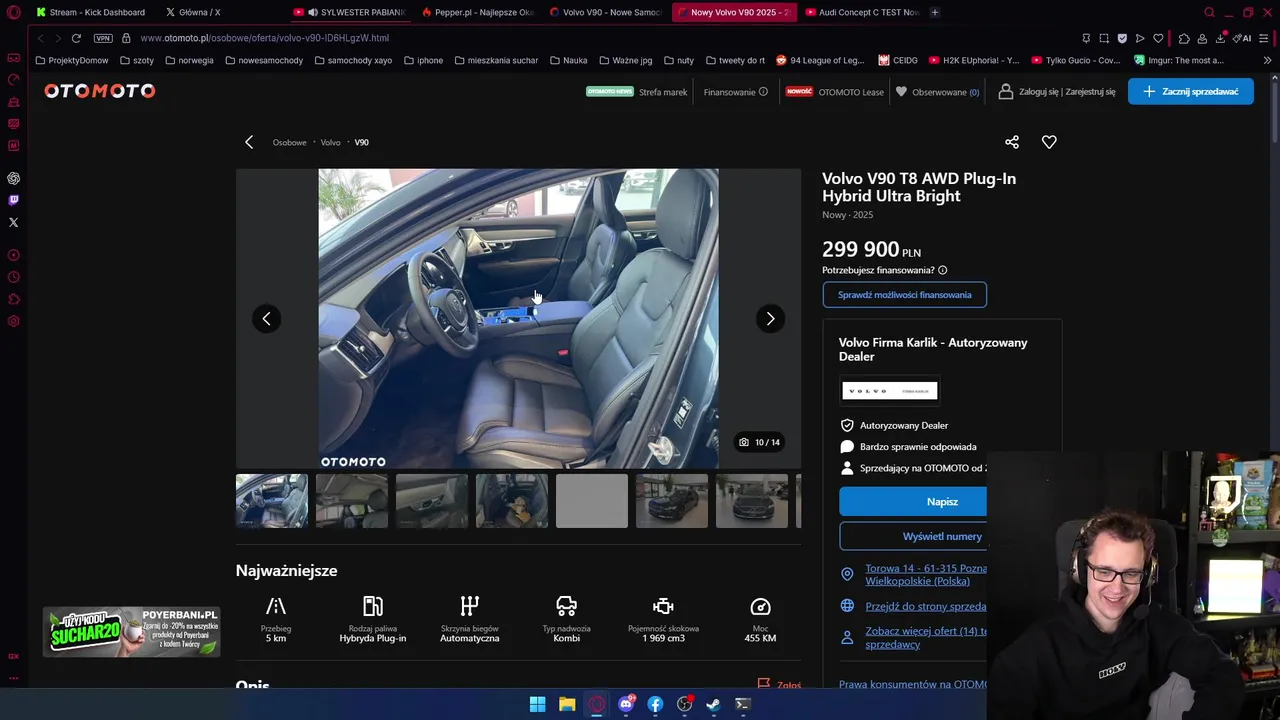Open Discord from taskbar
Screen dimensions: 1280x720
[626, 704]
